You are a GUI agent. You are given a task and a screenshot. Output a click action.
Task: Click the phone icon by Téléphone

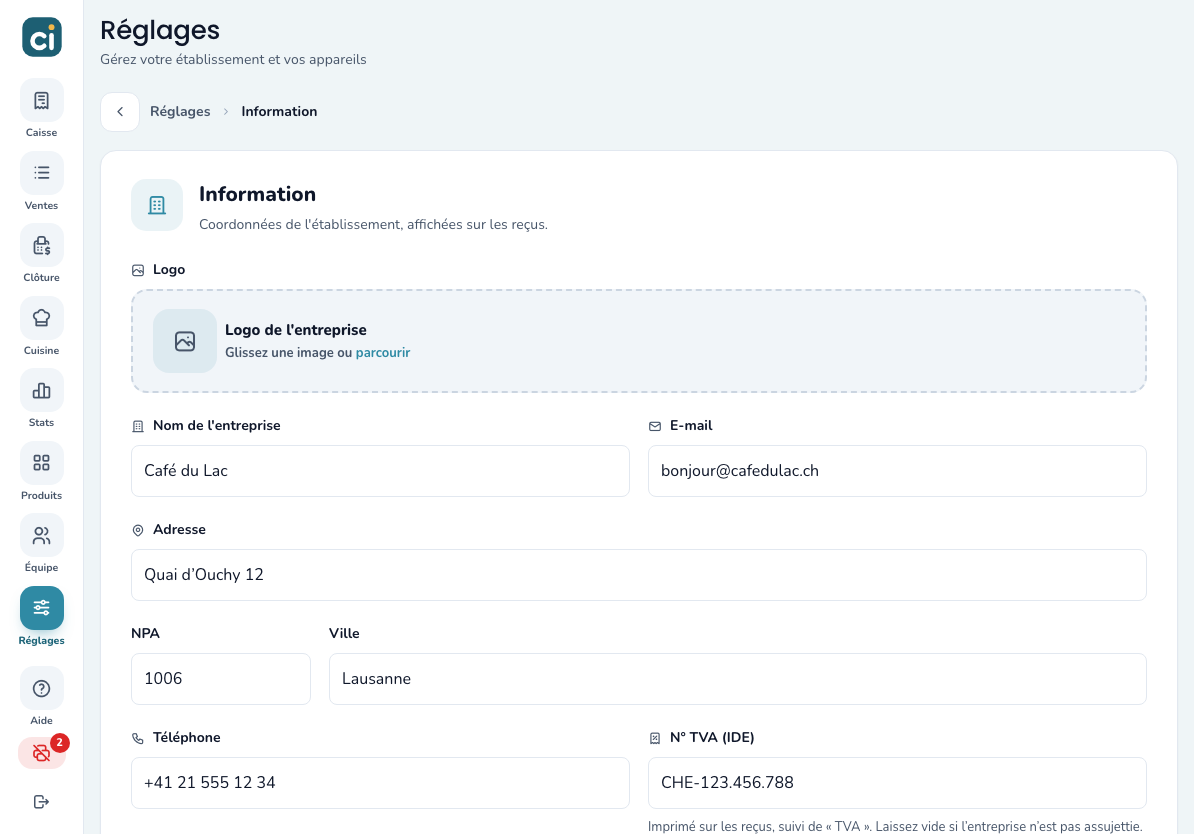[138, 738]
